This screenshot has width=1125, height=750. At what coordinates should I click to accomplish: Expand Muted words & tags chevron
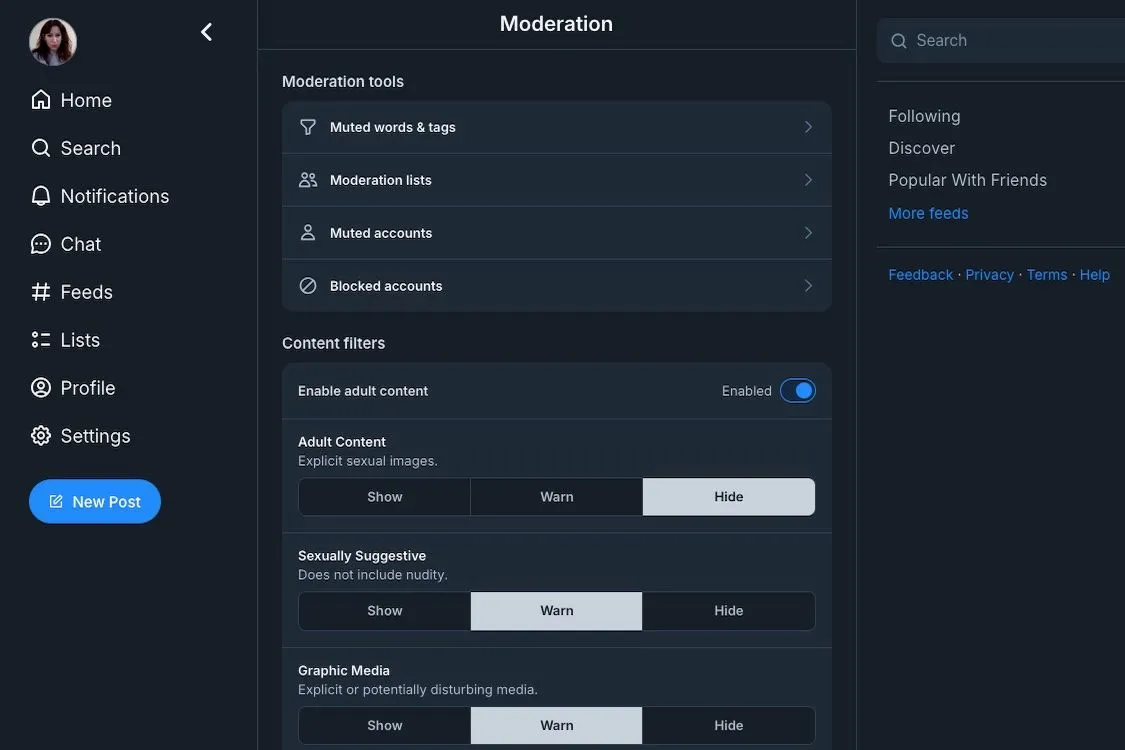(x=808, y=127)
